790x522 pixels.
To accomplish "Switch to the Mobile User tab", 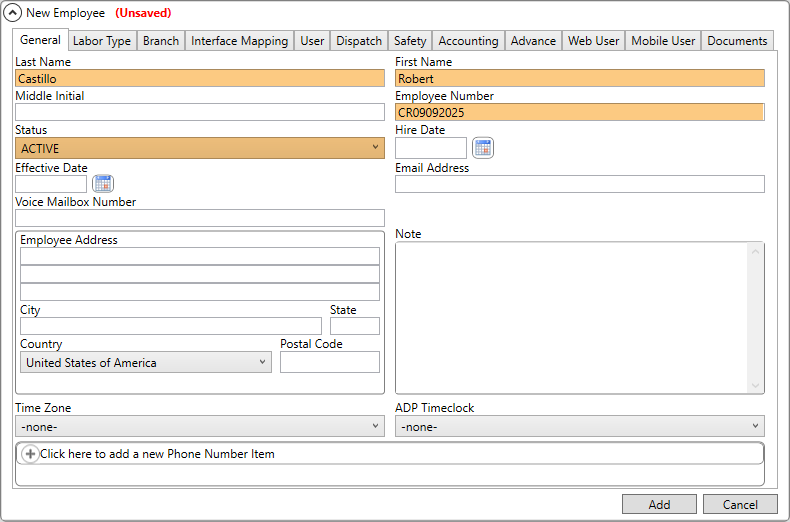I will tap(663, 41).
